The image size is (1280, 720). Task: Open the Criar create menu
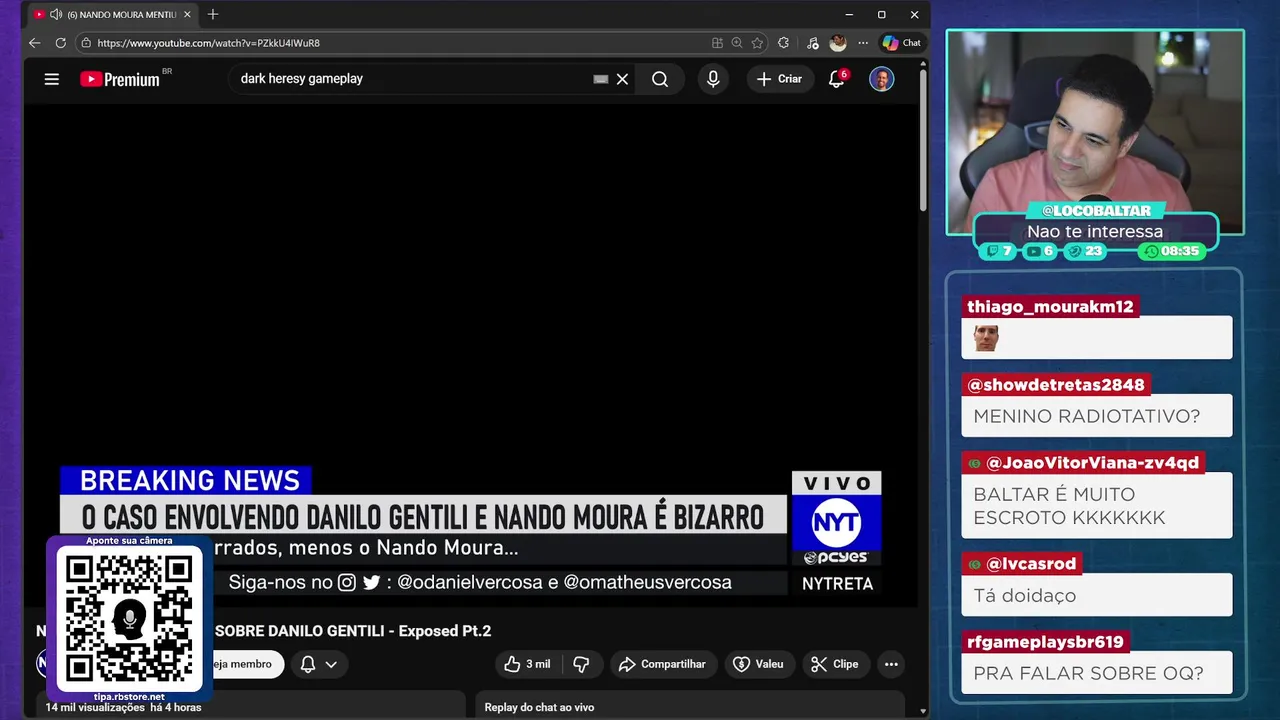(780, 79)
